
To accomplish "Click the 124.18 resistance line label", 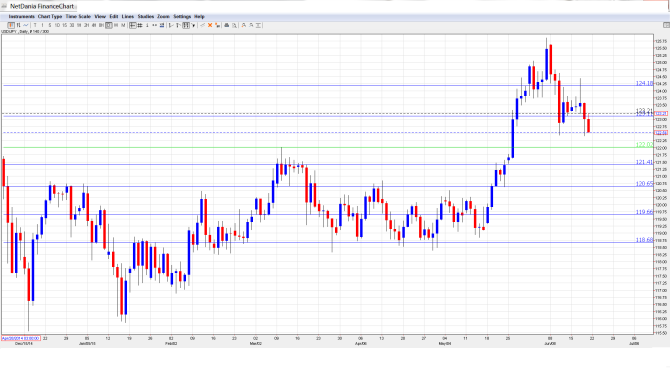I will click(644, 83).
